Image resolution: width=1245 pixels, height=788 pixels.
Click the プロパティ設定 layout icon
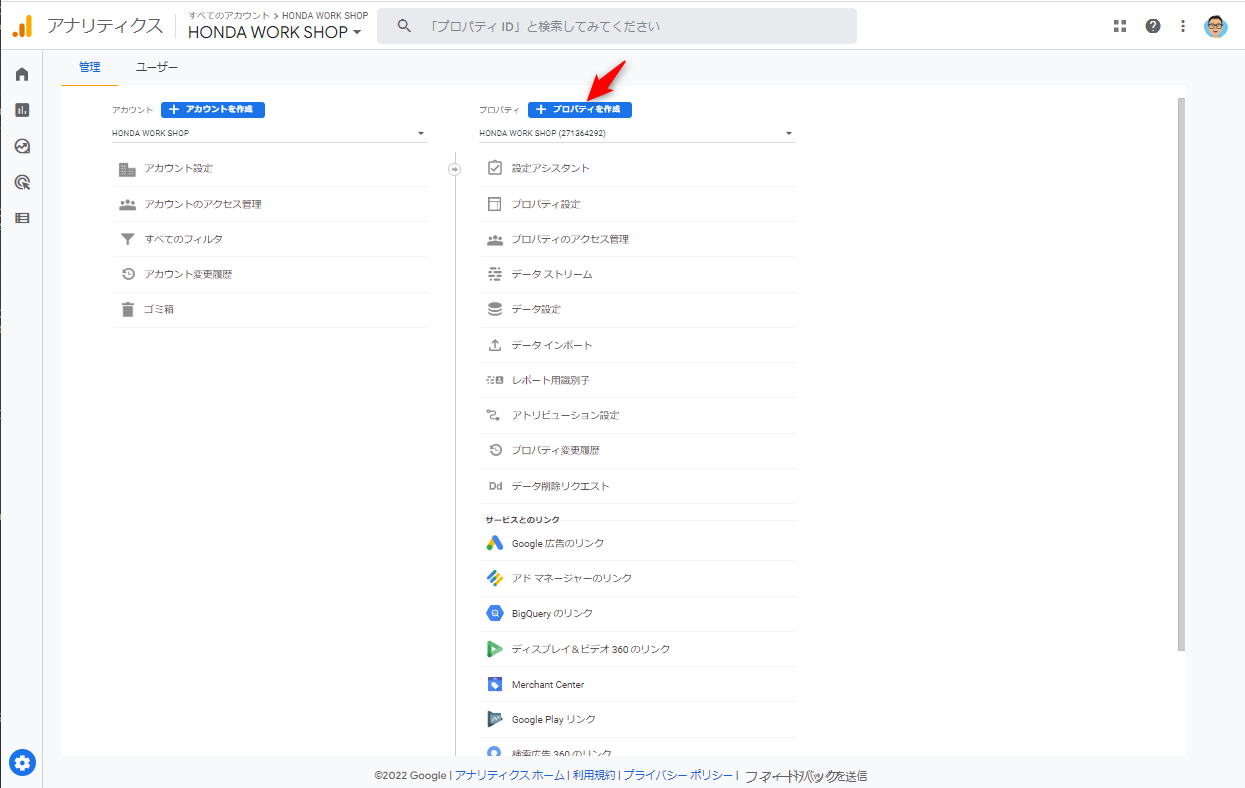494,204
